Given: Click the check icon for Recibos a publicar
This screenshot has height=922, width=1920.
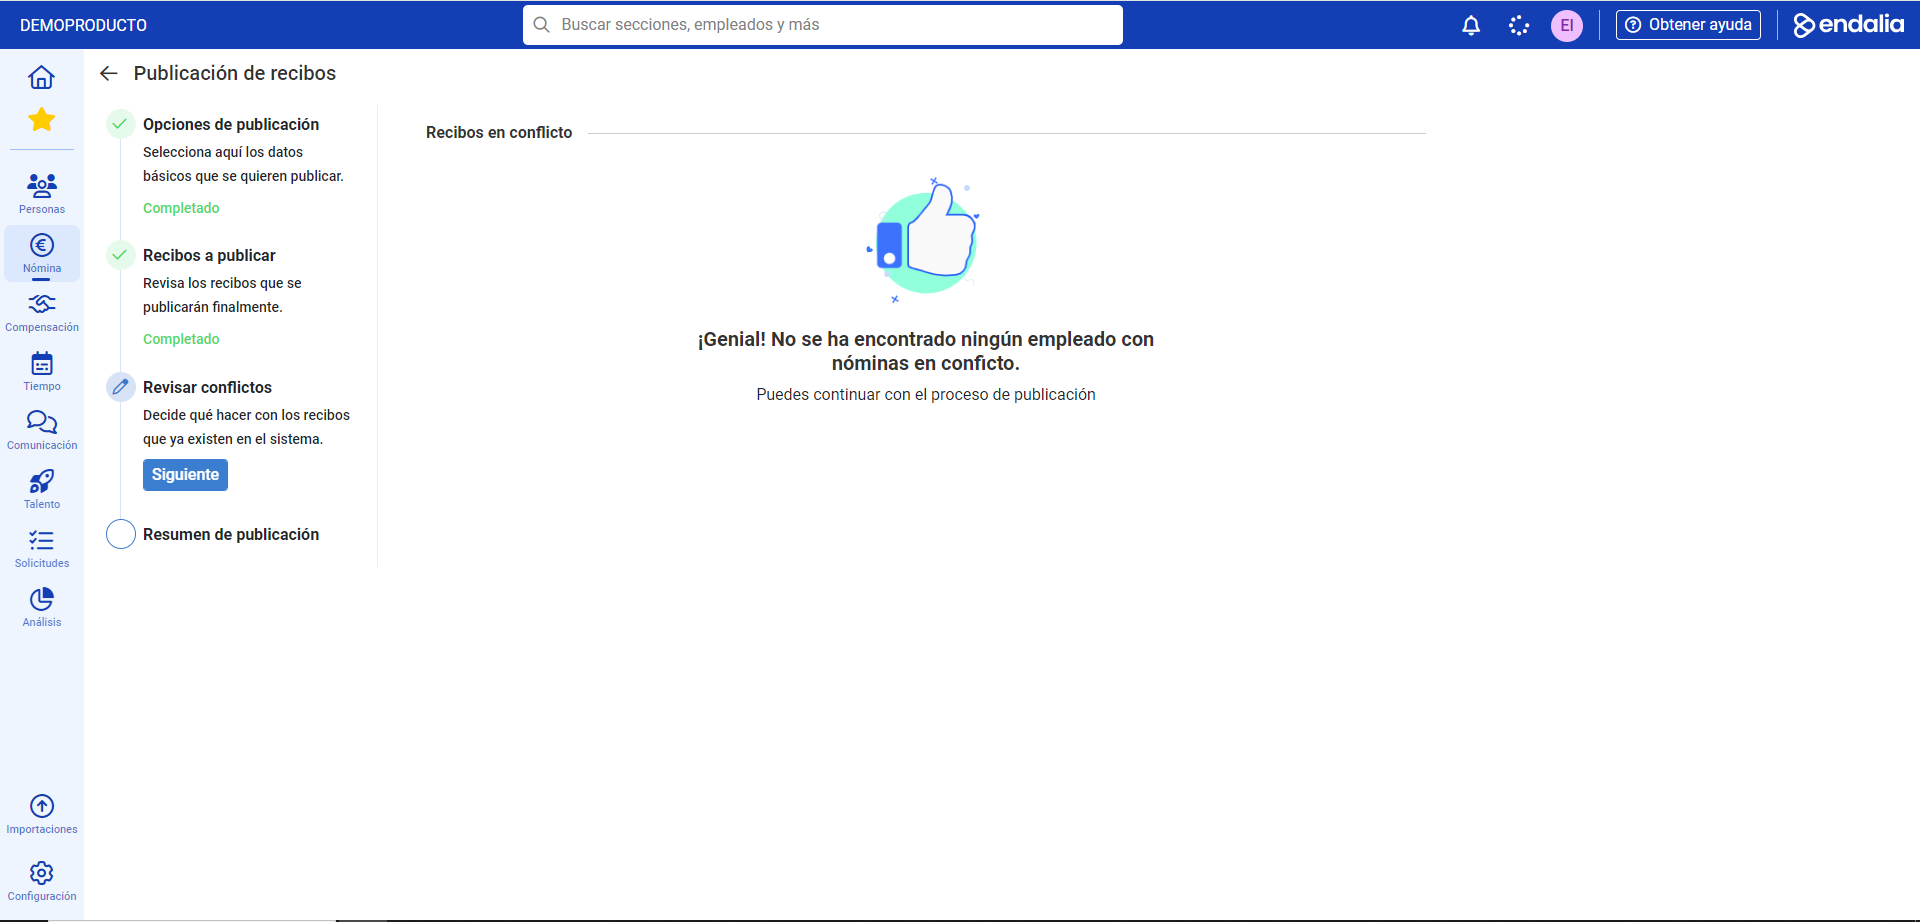Looking at the screenshot, I should click(x=121, y=255).
